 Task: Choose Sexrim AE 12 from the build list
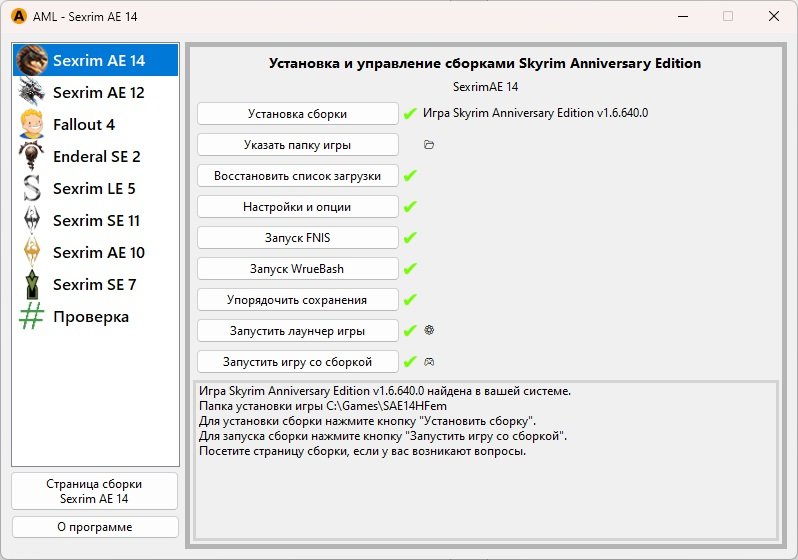(x=98, y=93)
